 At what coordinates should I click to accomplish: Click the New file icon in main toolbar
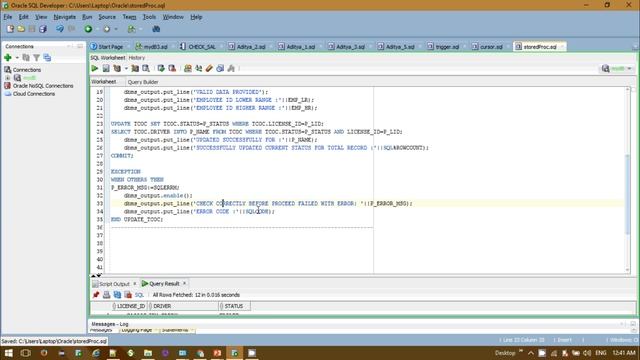[x=10, y=29]
